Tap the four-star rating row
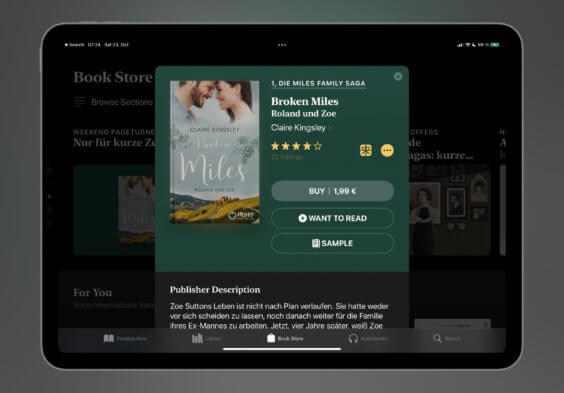This screenshot has width=564, height=393. pyautogui.click(x=296, y=146)
